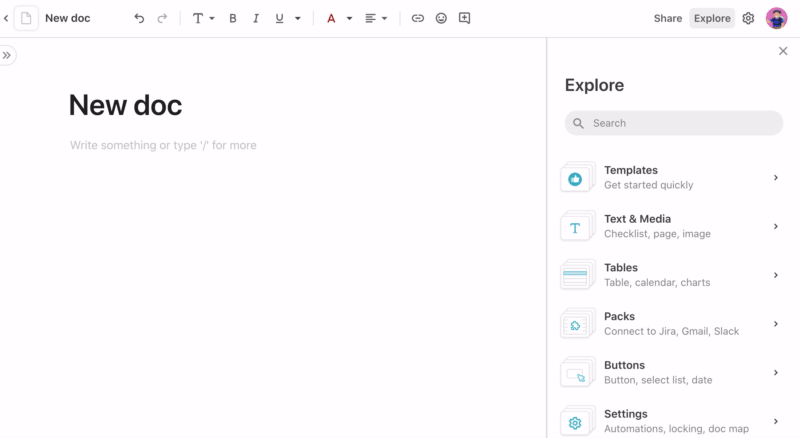Click the Templates thumbs-up icon
The height and width of the screenshot is (438, 800).
tap(577, 178)
